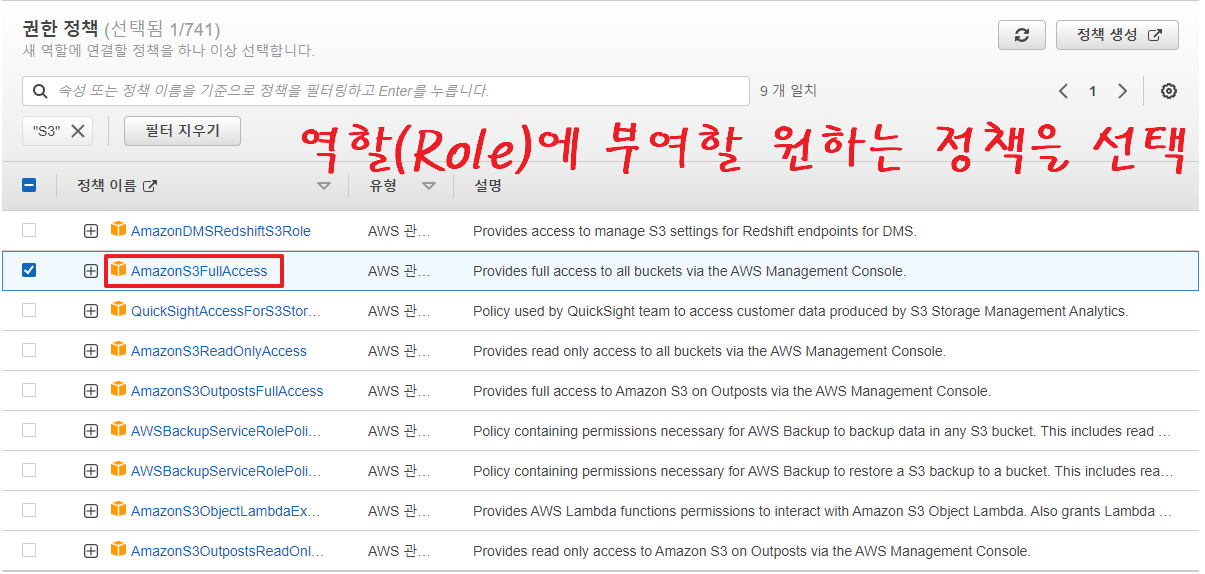The width and height of the screenshot is (1205, 574).
Task: Click "Provides read only access to all buckets" description
Action: tap(709, 351)
